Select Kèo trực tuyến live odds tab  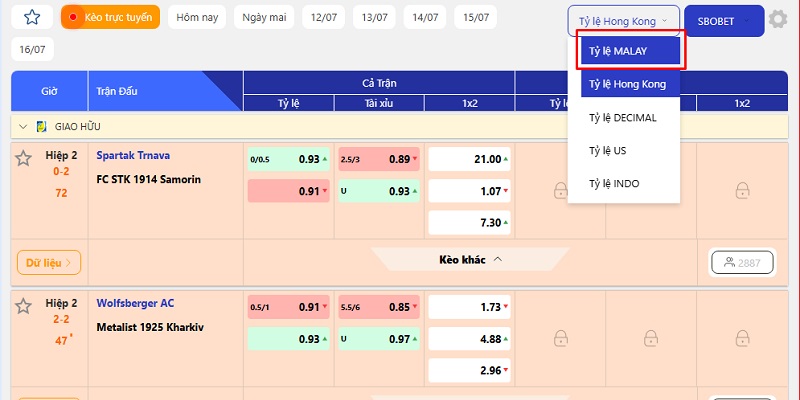click(110, 17)
